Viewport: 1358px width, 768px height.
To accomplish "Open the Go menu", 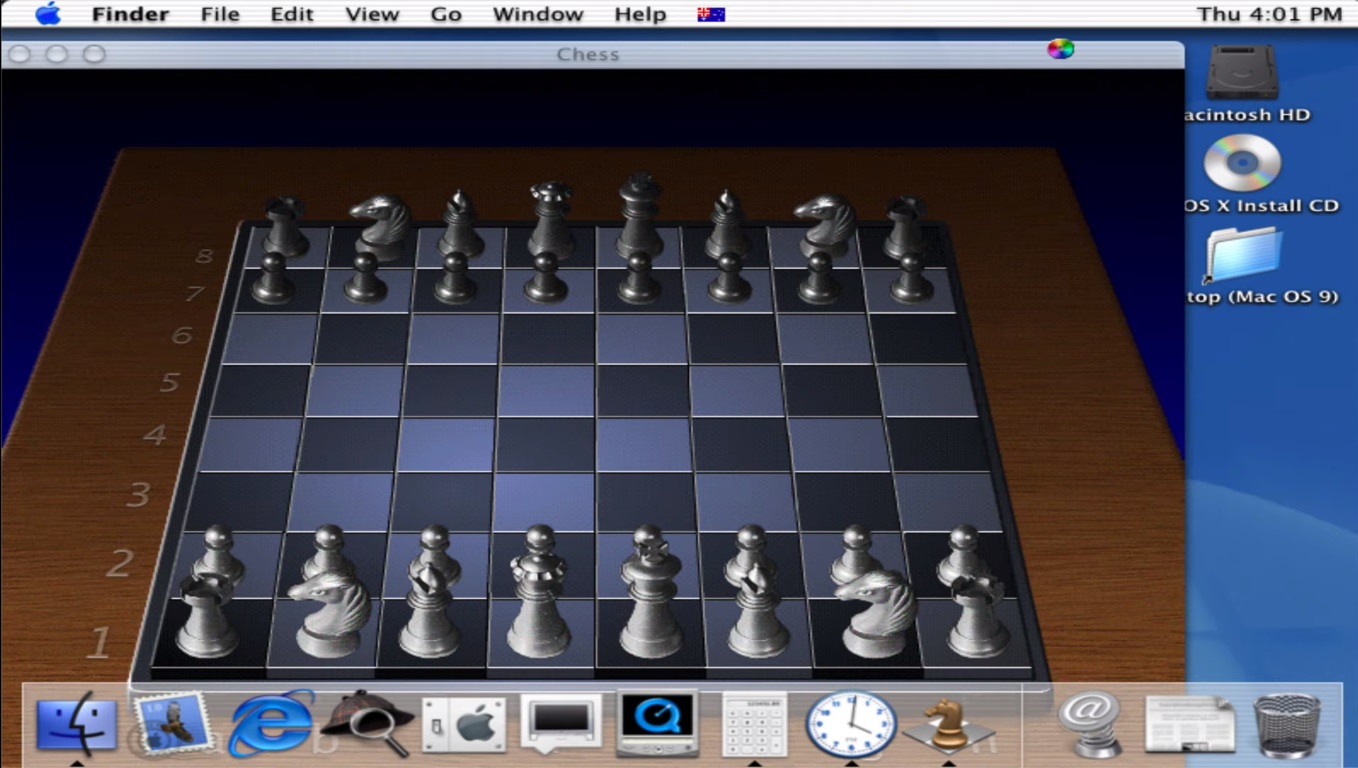I will coord(446,14).
